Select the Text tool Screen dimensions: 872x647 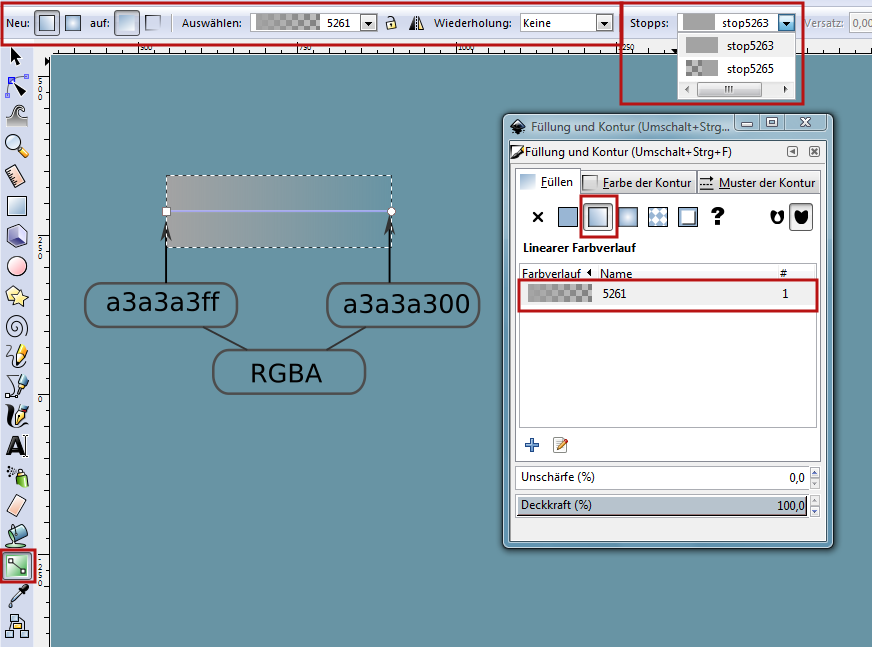click(x=17, y=445)
